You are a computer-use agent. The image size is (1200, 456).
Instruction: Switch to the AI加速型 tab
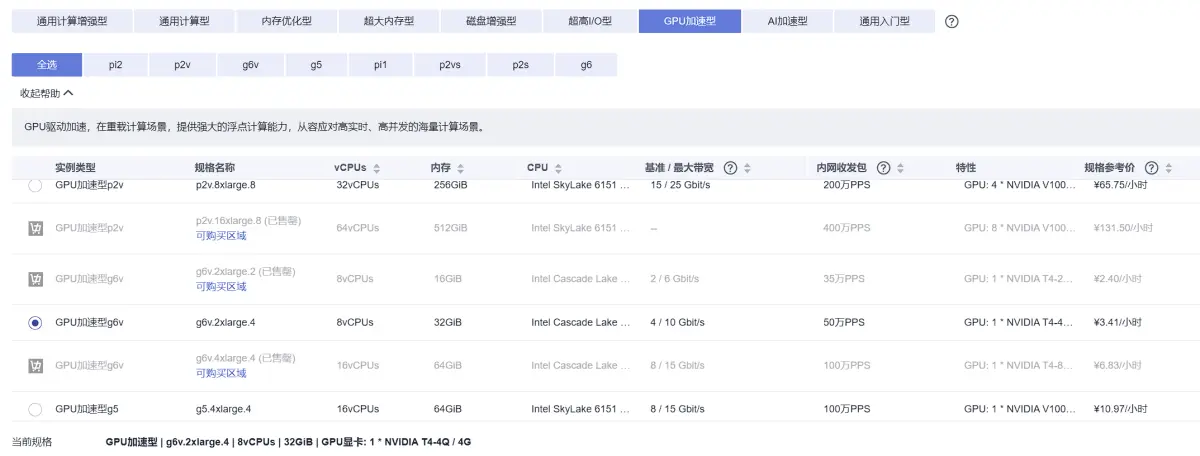click(x=787, y=22)
